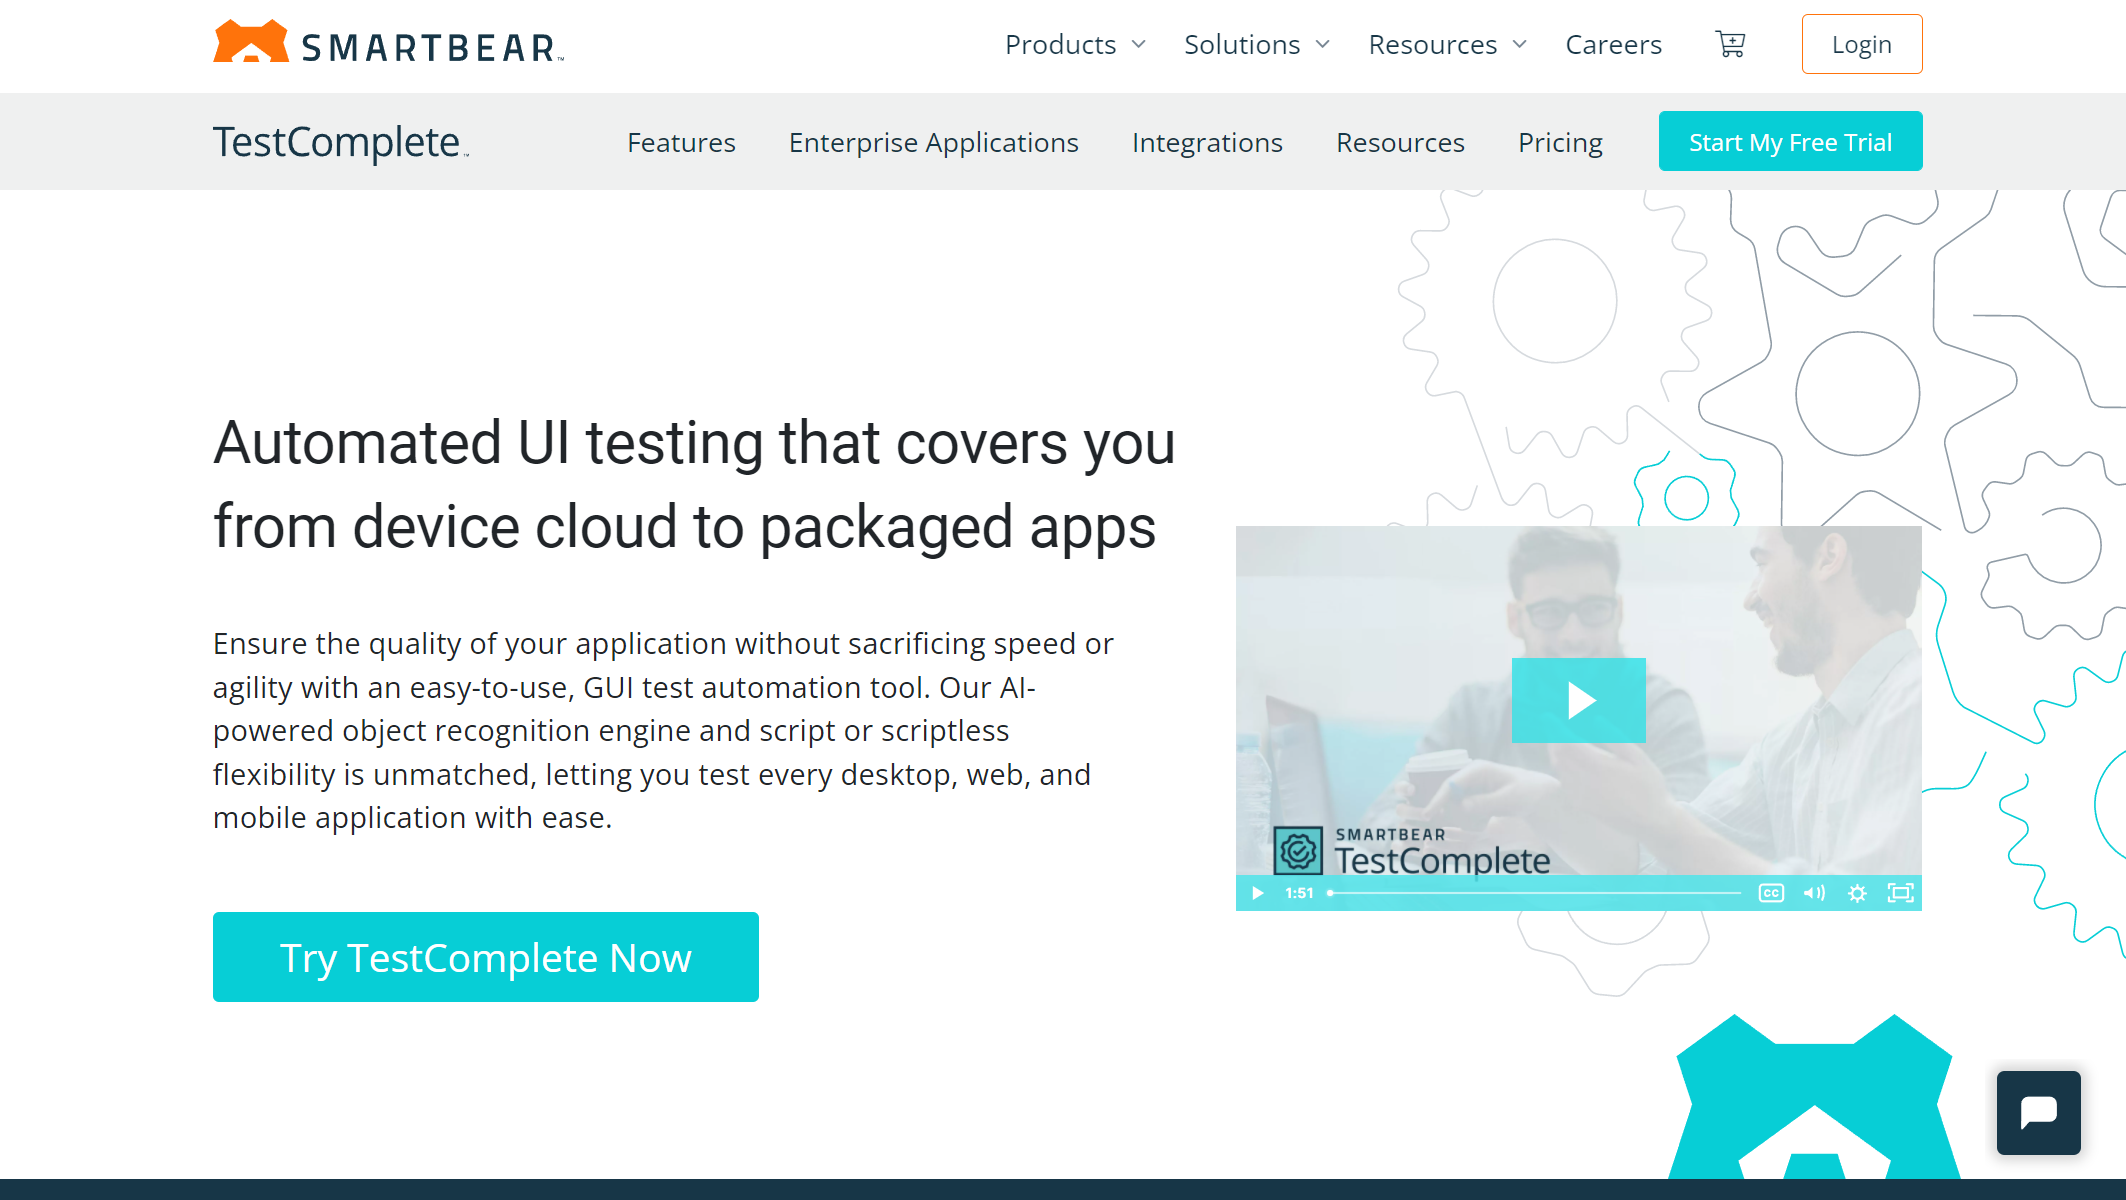Open the shopping cart icon
This screenshot has height=1200, width=2126.
pyautogui.click(x=1730, y=44)
